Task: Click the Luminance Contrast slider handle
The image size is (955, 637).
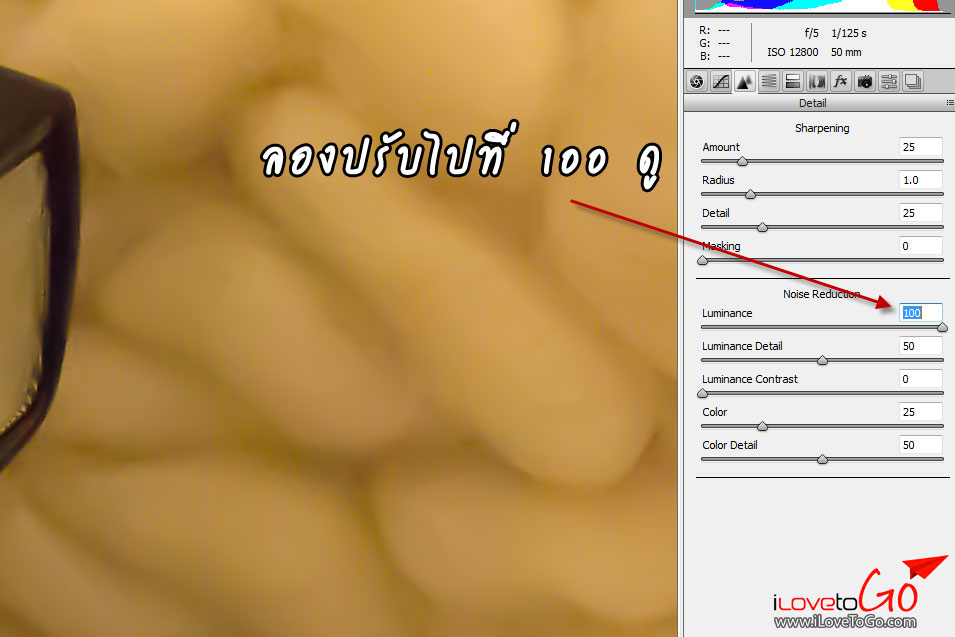Action: click(x=702, y=393)
